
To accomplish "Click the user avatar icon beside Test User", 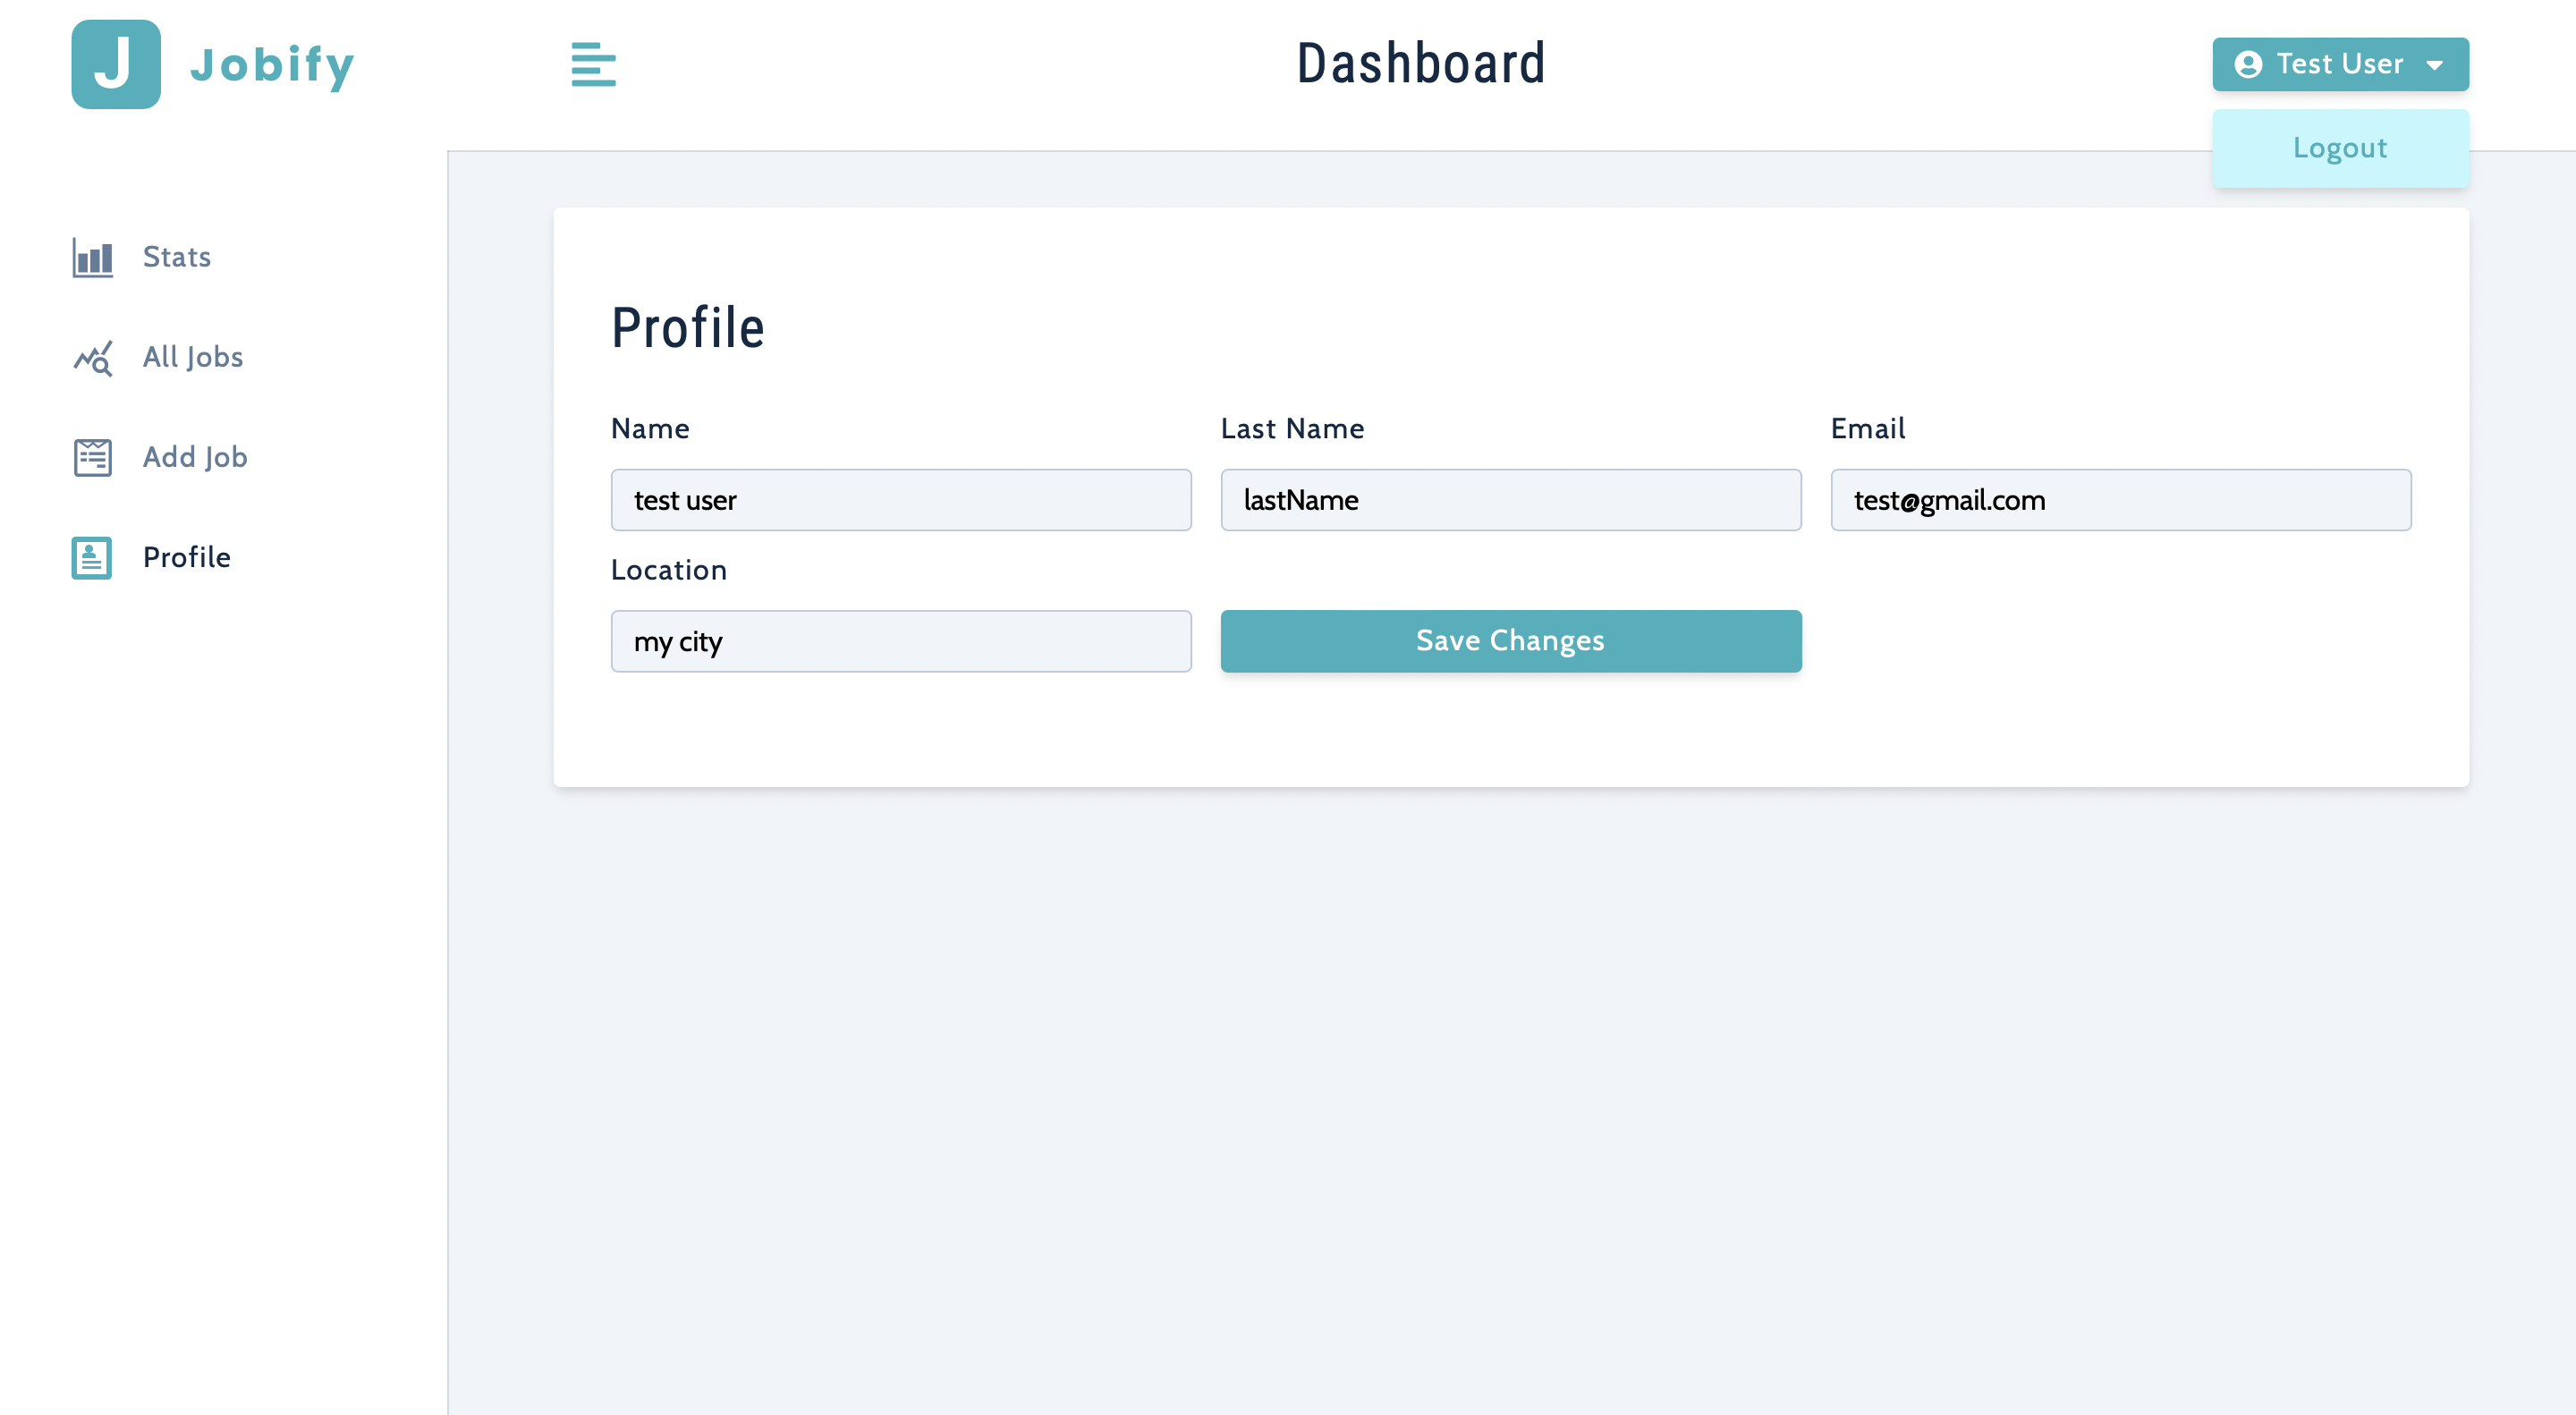I will point(2248,64).
